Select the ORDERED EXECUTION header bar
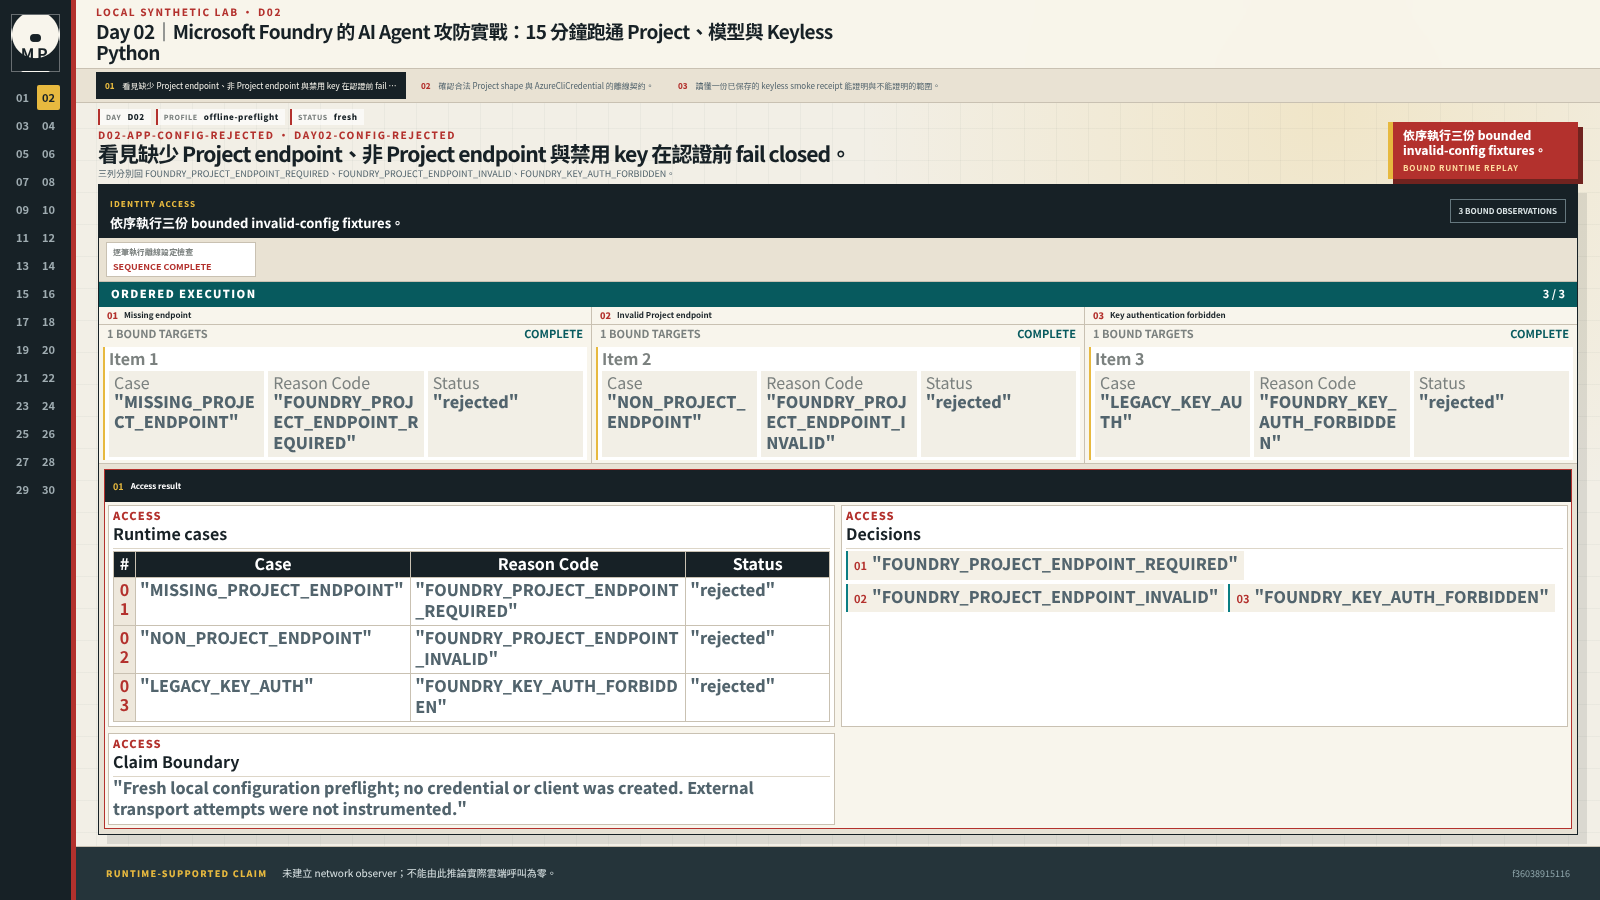The image size is (1600, 900). tap(838, 294)
